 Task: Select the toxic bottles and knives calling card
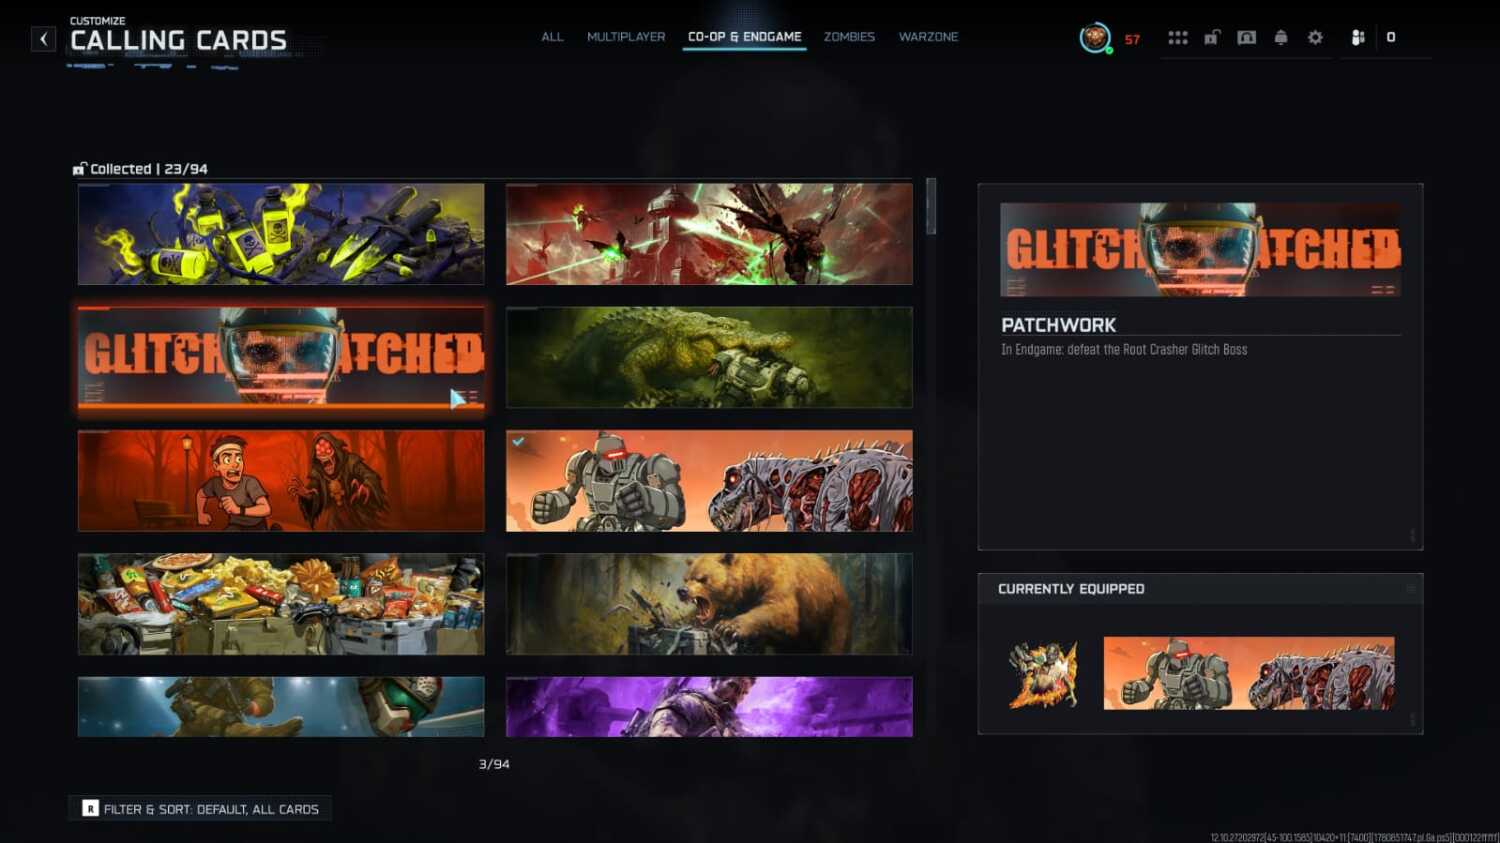coord(281,234)
